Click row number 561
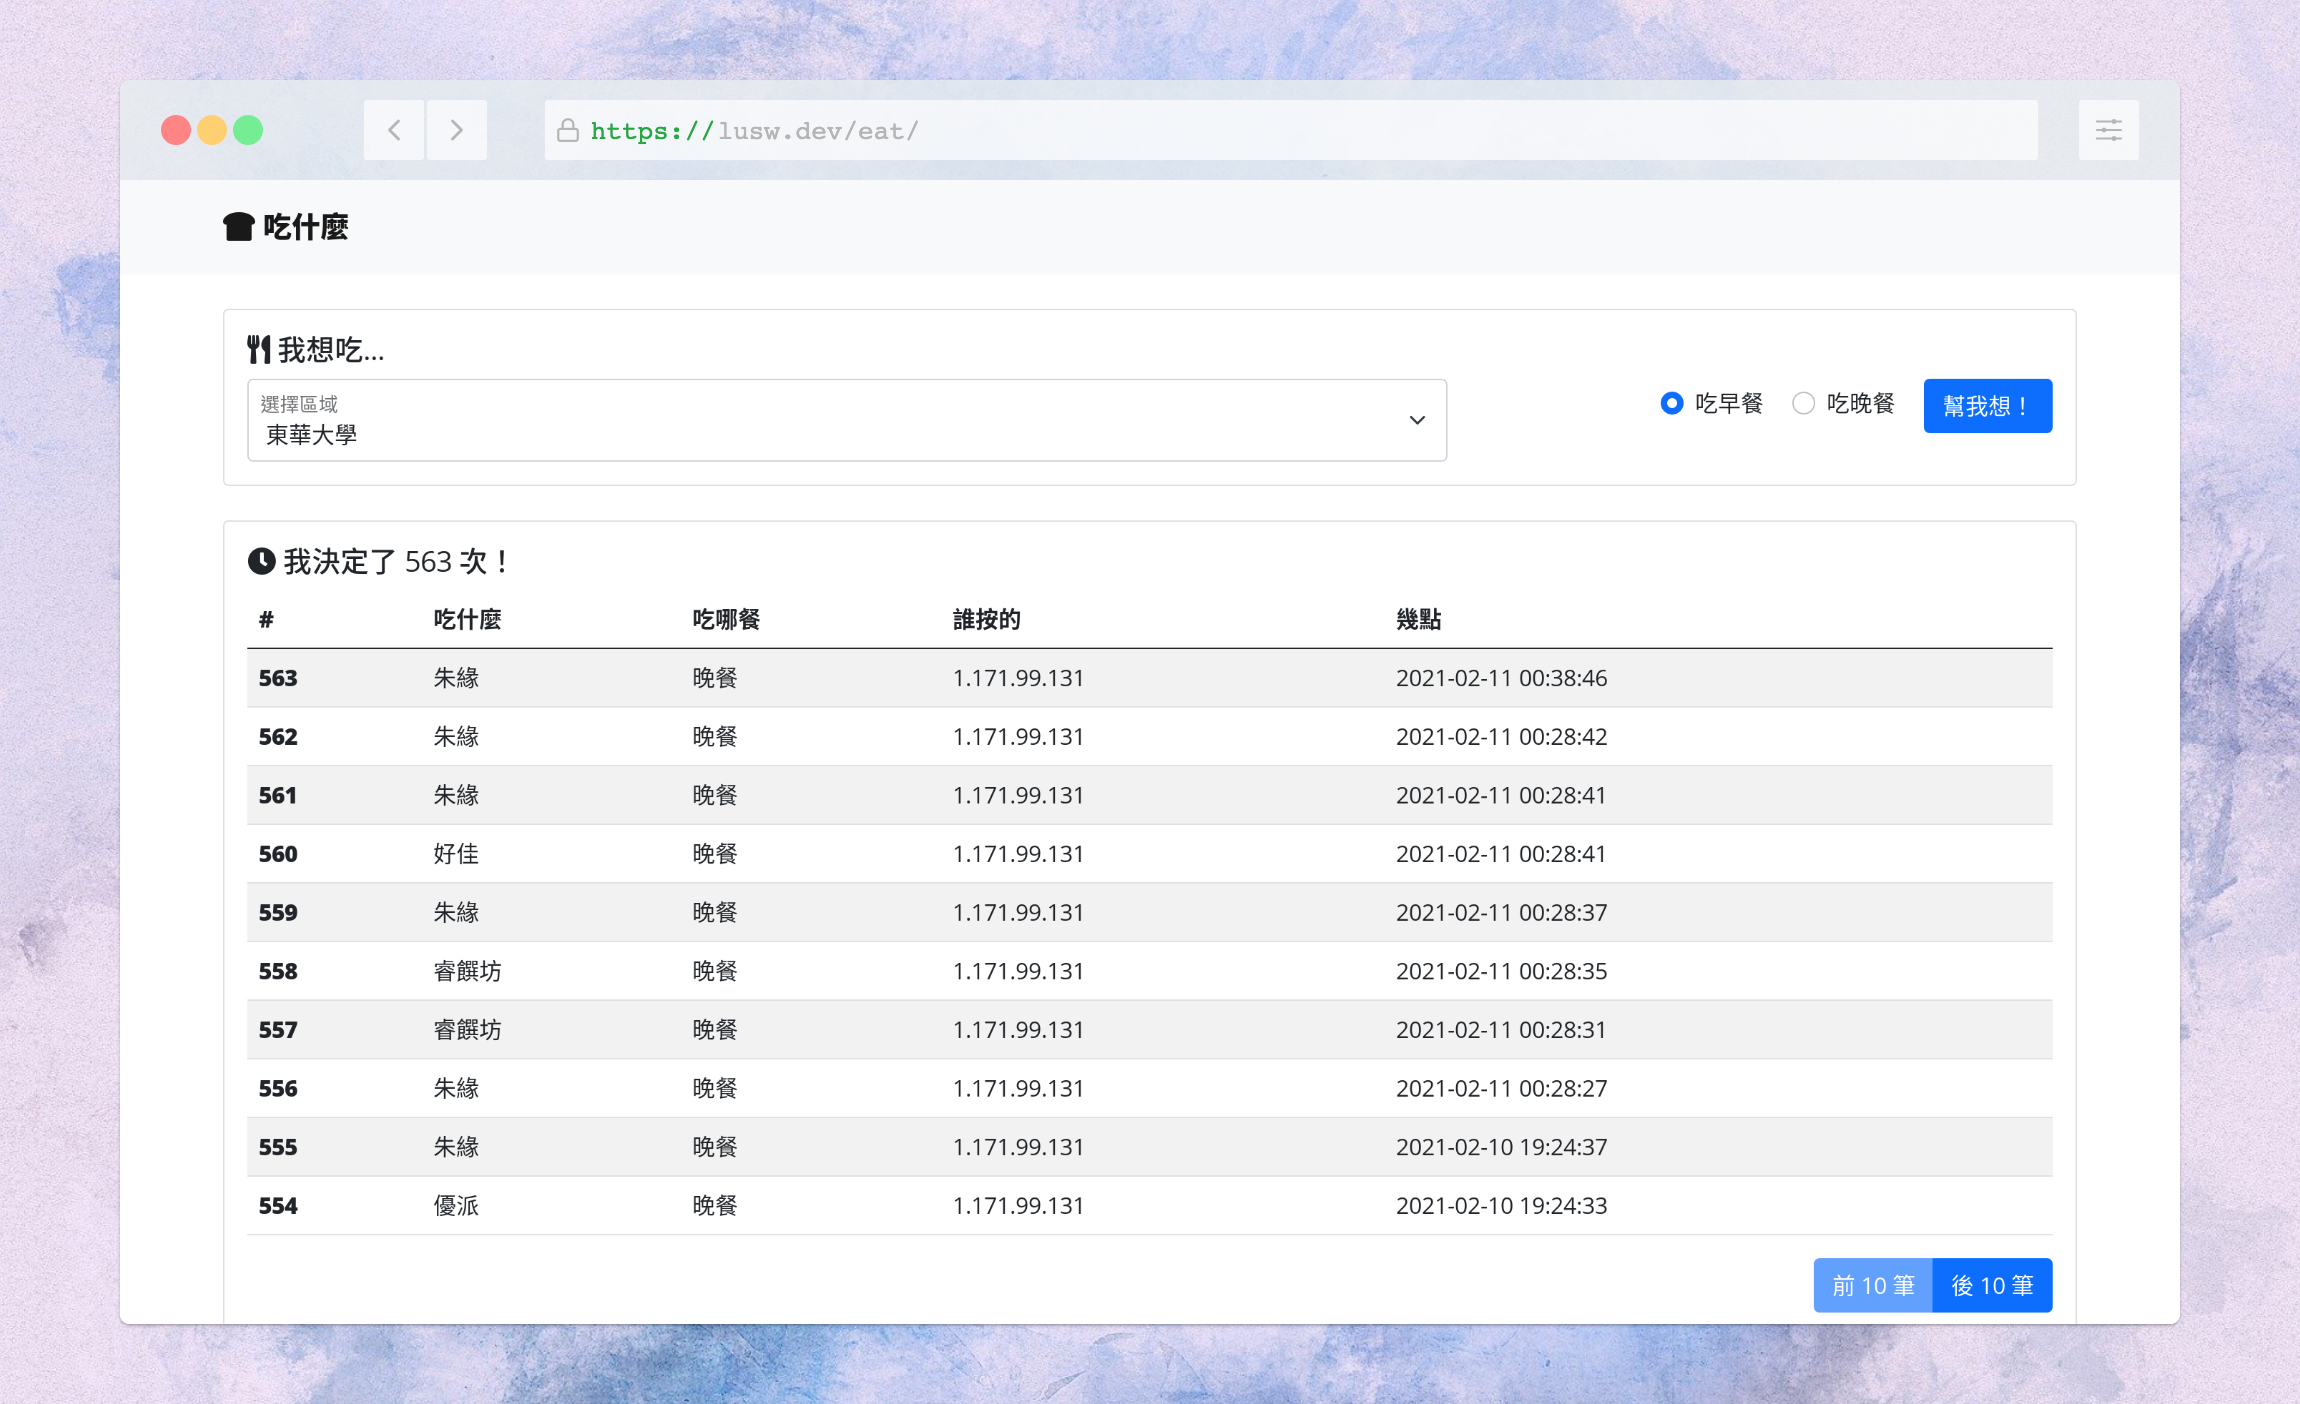 click(x=278, y=795)
